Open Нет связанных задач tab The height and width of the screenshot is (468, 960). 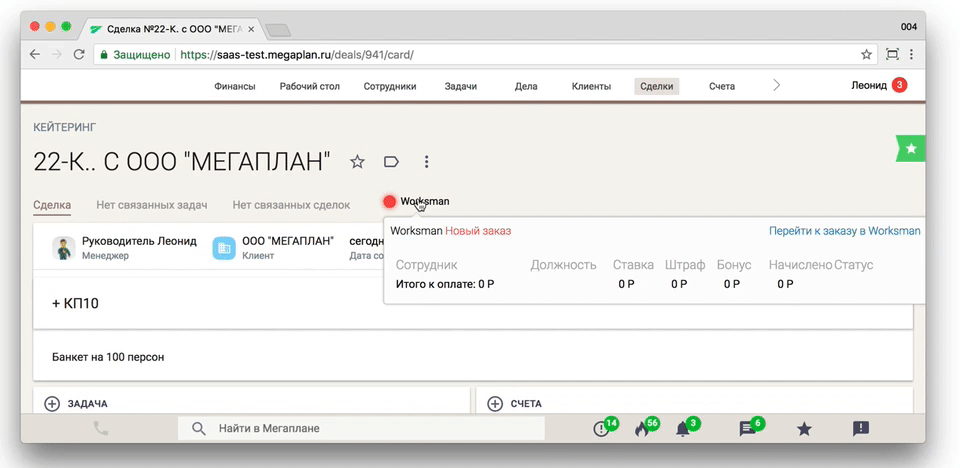(x=151, y=205)
